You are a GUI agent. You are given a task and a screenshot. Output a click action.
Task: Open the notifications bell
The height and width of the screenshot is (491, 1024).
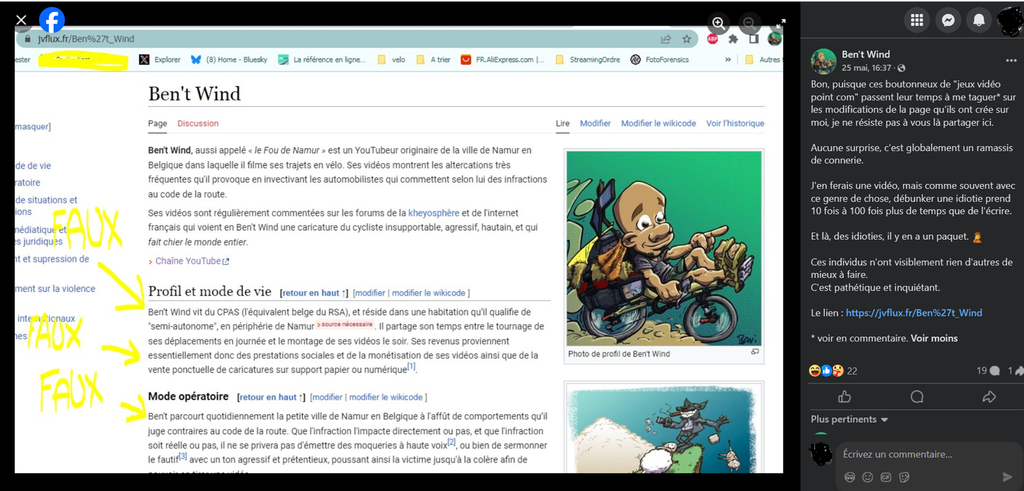pyautogui.click(x=980, y=20)
